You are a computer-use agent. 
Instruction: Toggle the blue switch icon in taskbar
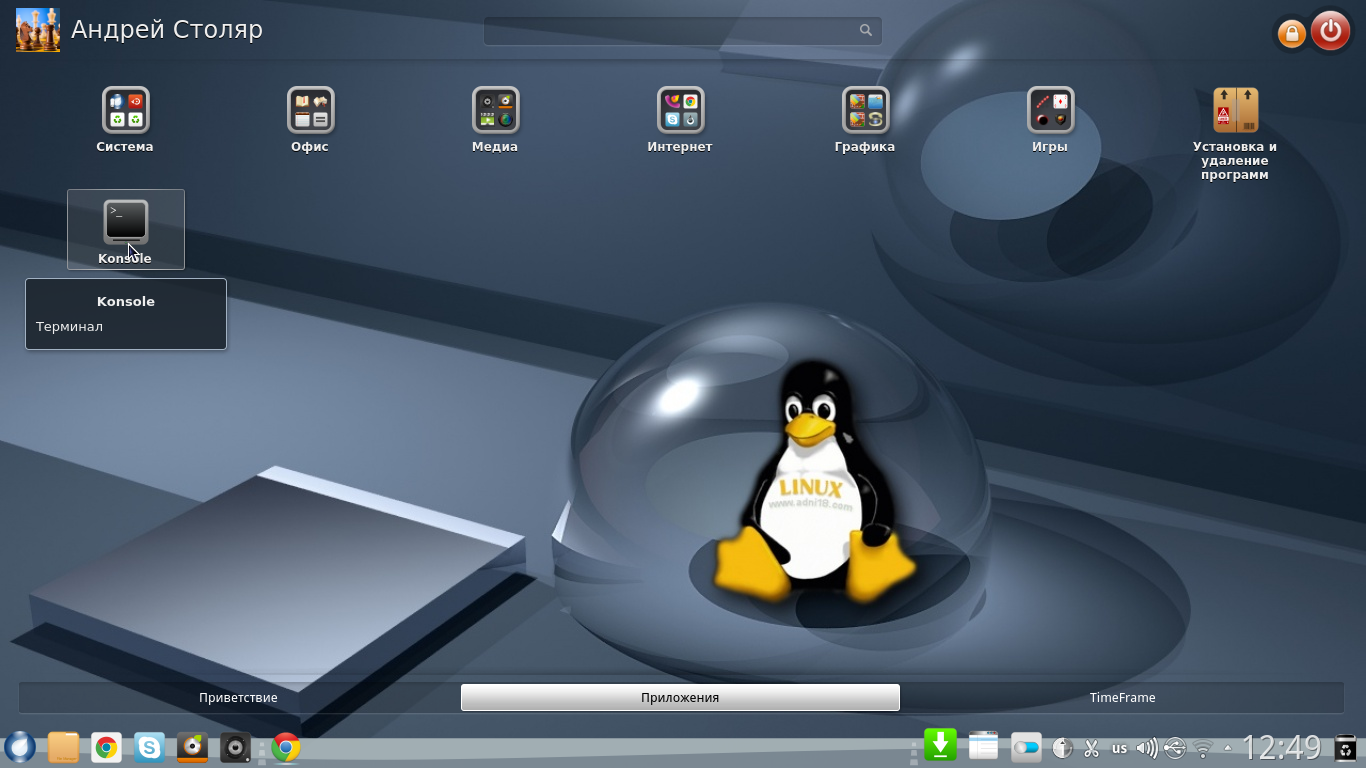pos(1026,747)
